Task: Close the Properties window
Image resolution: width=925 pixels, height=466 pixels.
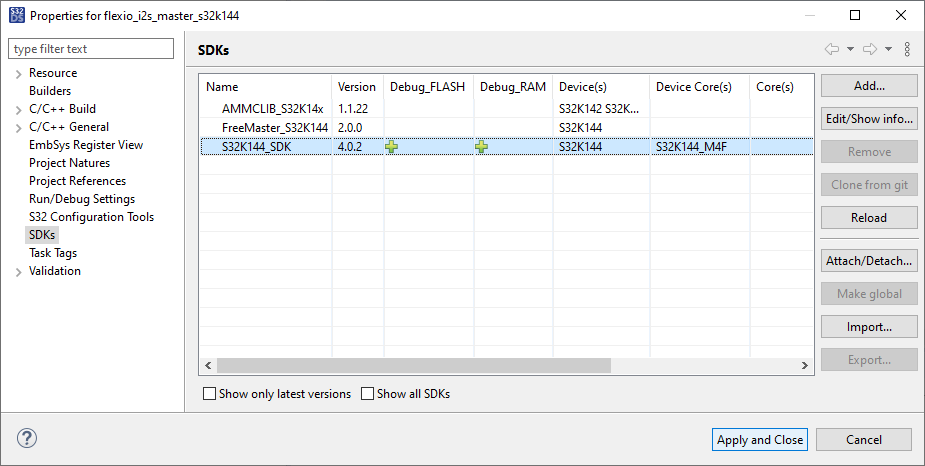Action: tap(901, 15)
